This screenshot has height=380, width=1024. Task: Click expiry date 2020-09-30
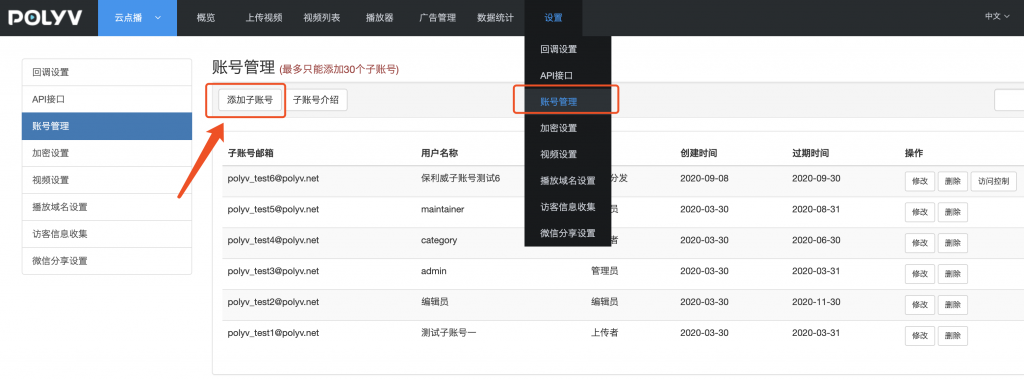coord(816,178)
